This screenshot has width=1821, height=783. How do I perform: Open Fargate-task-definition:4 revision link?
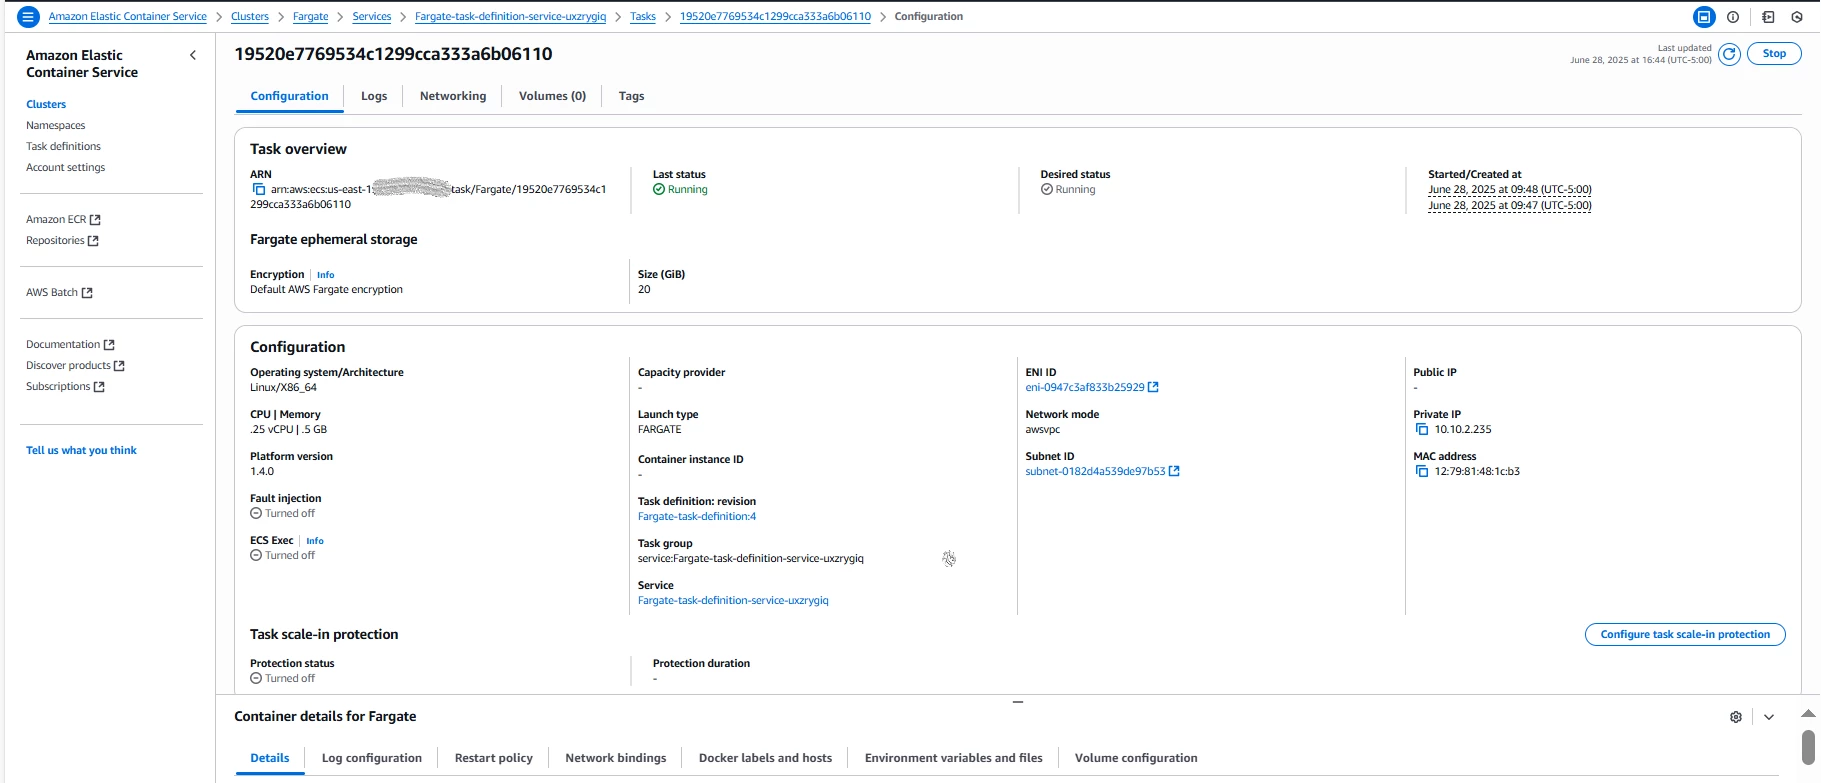697,517
